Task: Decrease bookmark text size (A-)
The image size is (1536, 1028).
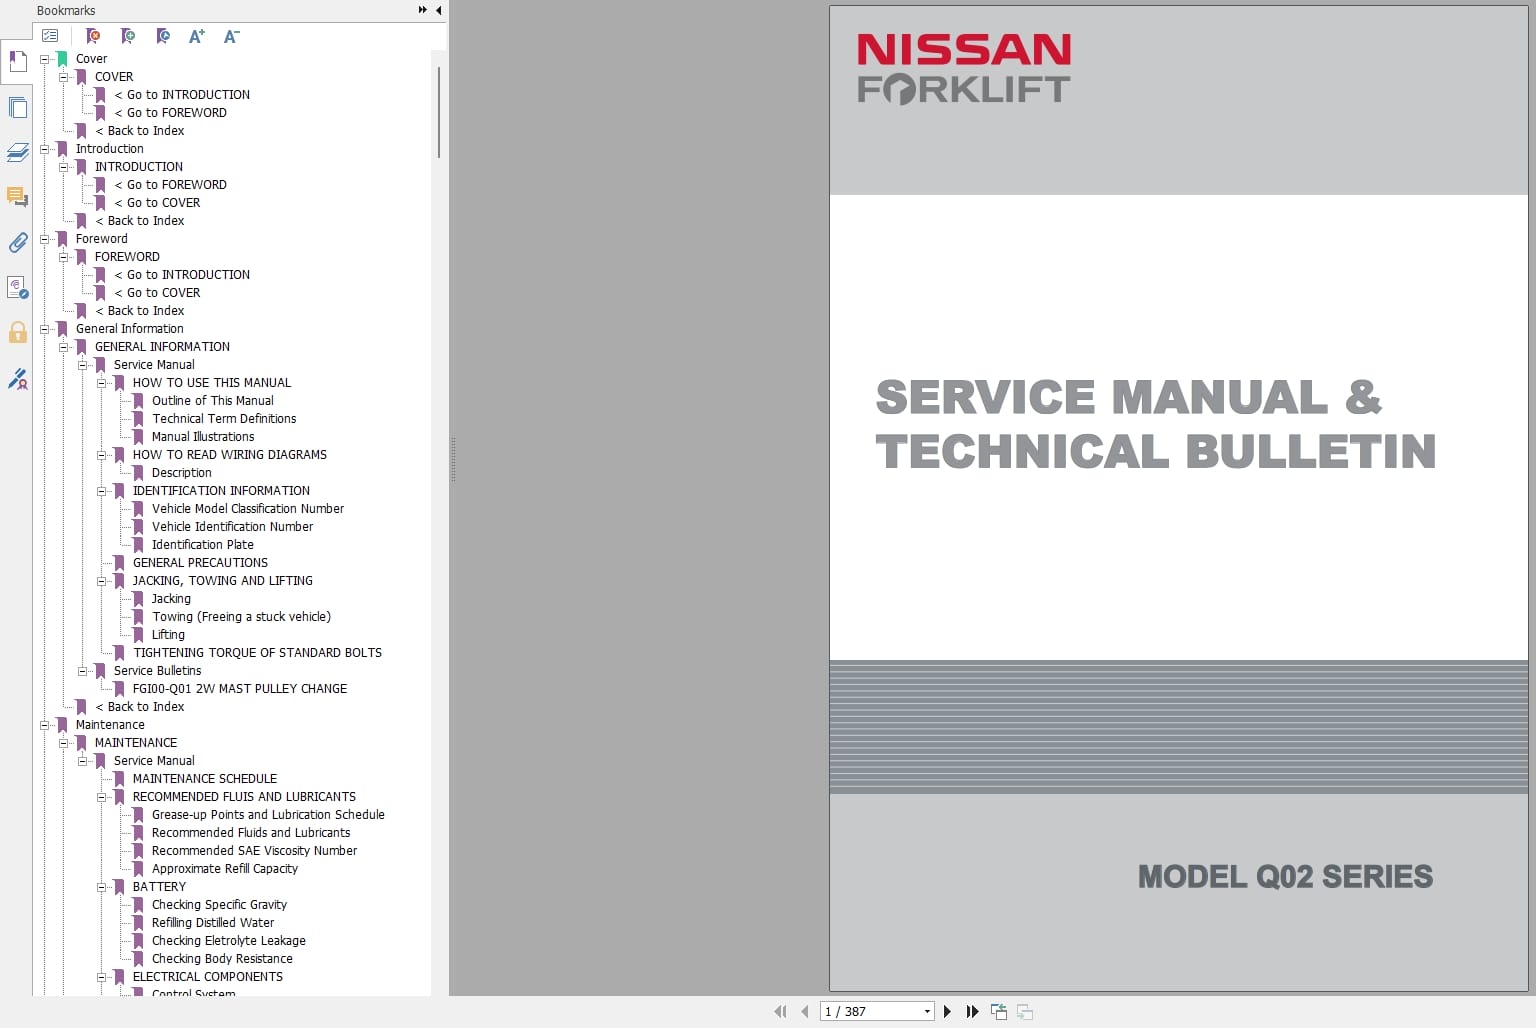Action: click(231, 36)
